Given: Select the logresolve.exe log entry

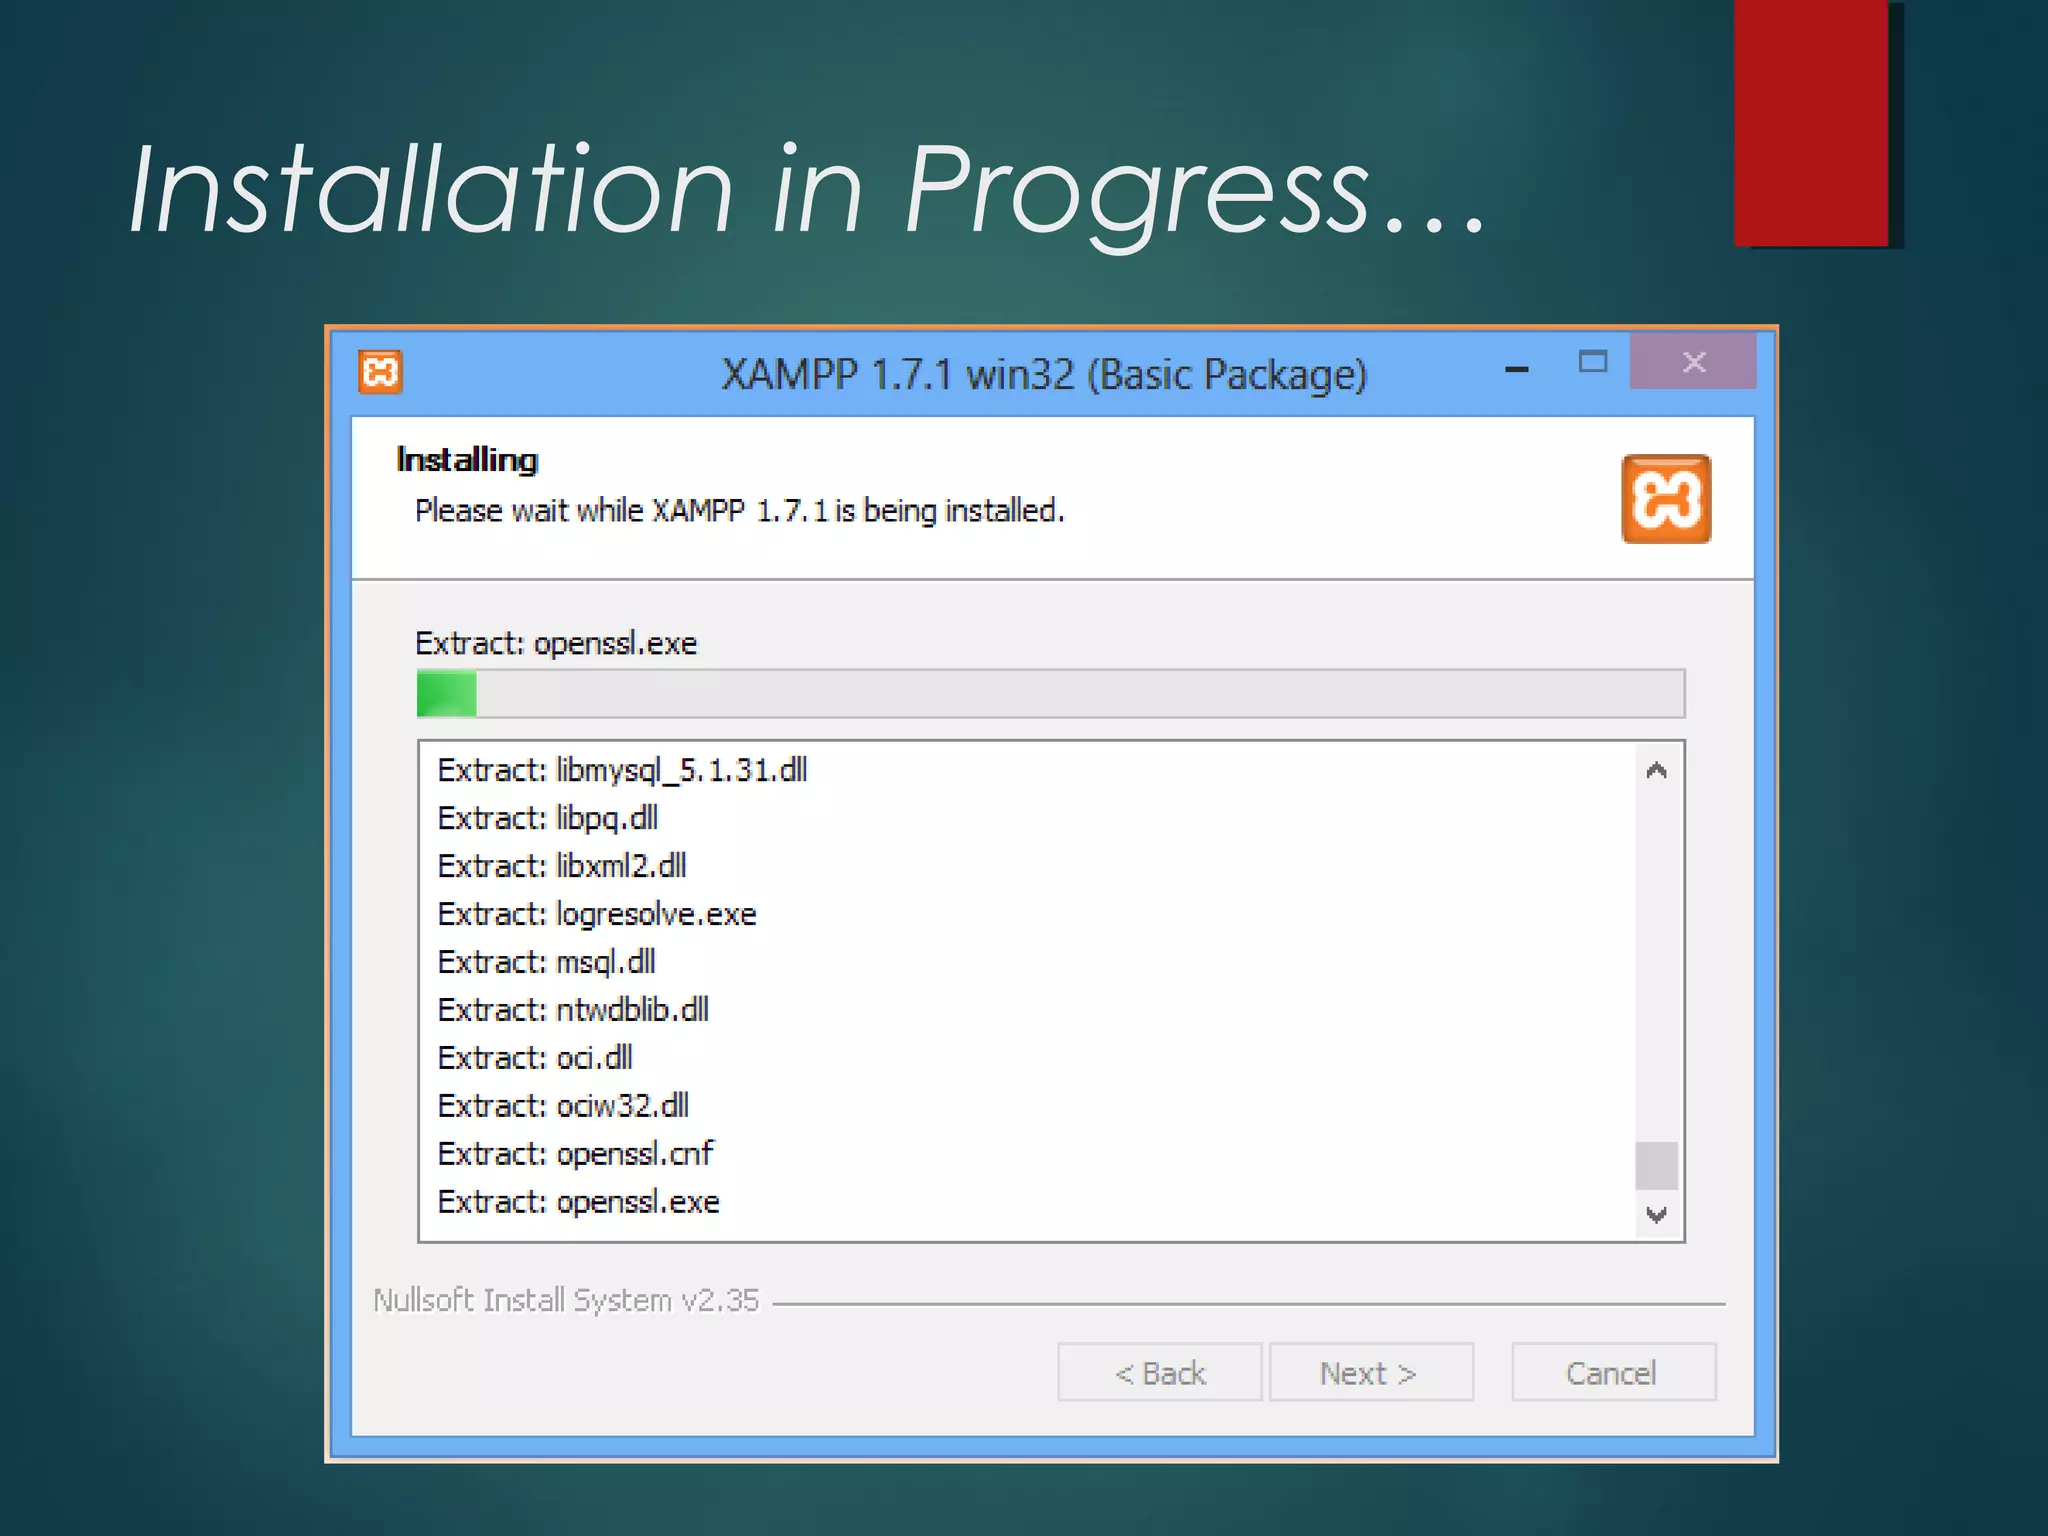Looking at the screenshot, I should point(597,915).
